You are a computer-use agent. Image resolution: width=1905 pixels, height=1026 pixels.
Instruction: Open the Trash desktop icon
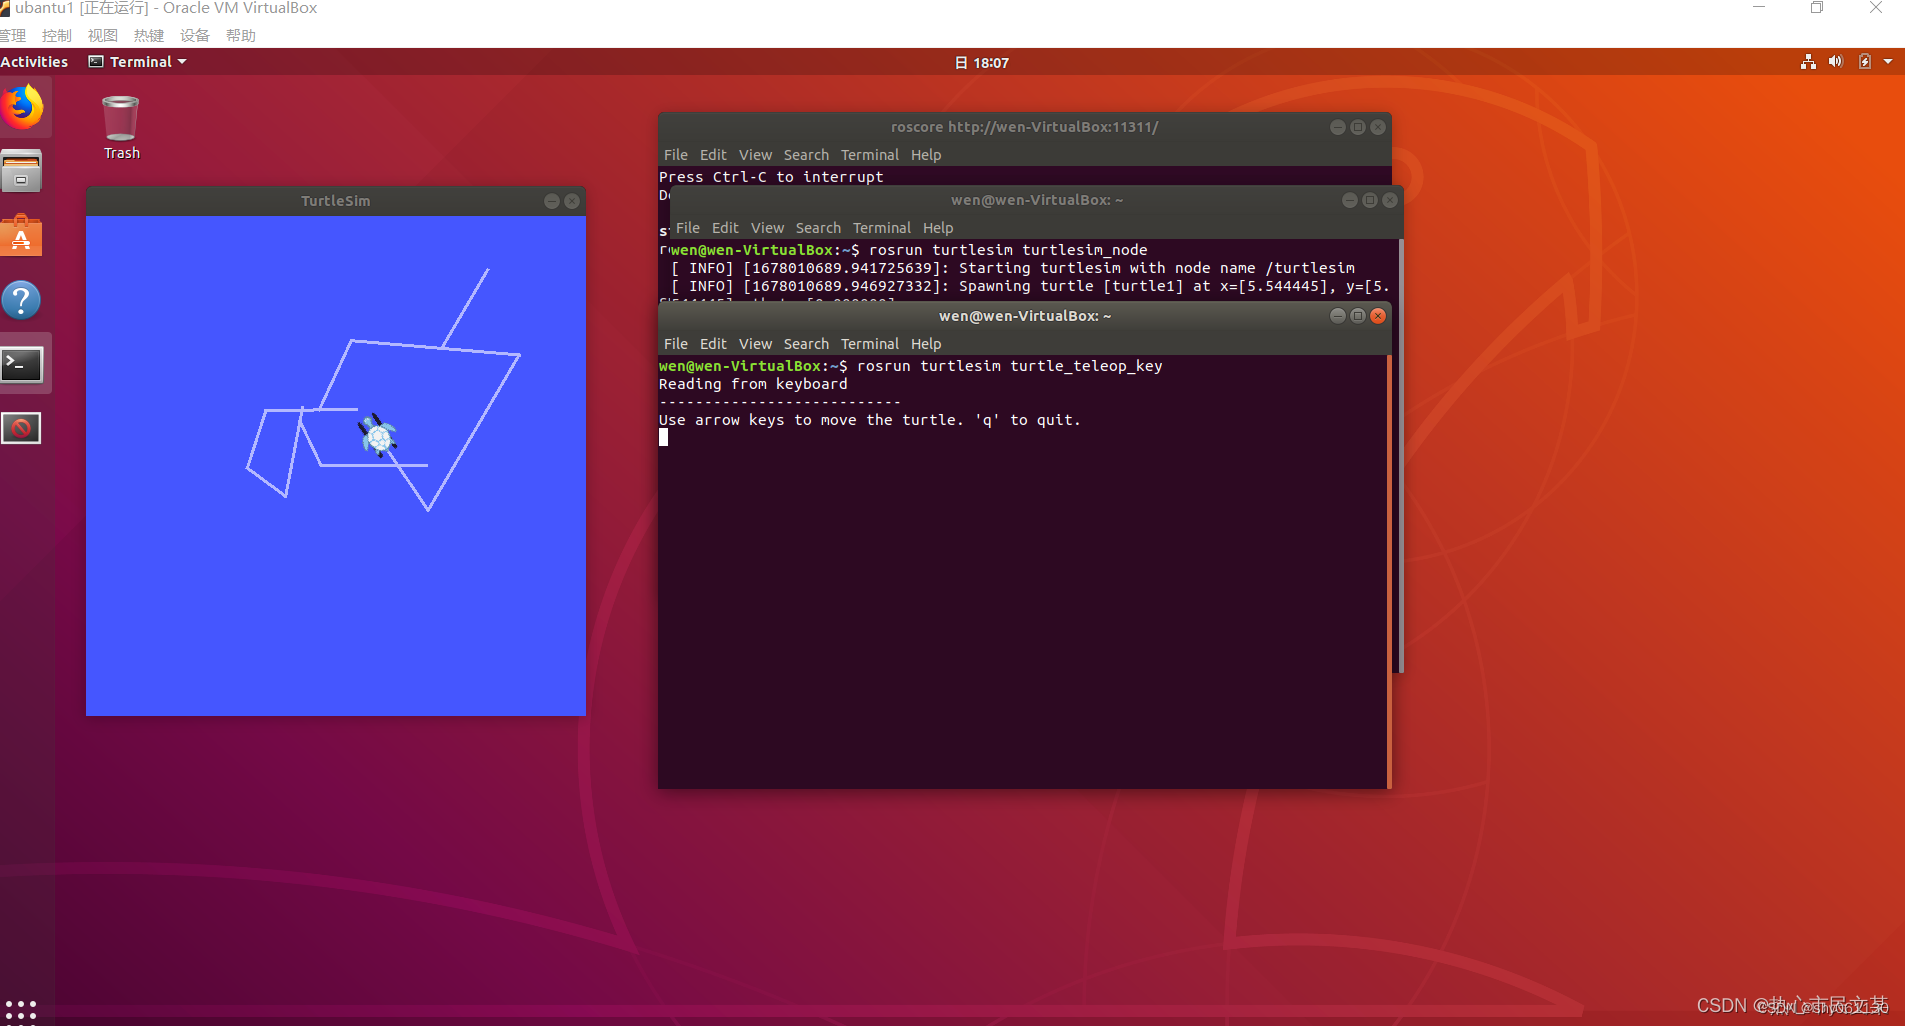[121, 127]
